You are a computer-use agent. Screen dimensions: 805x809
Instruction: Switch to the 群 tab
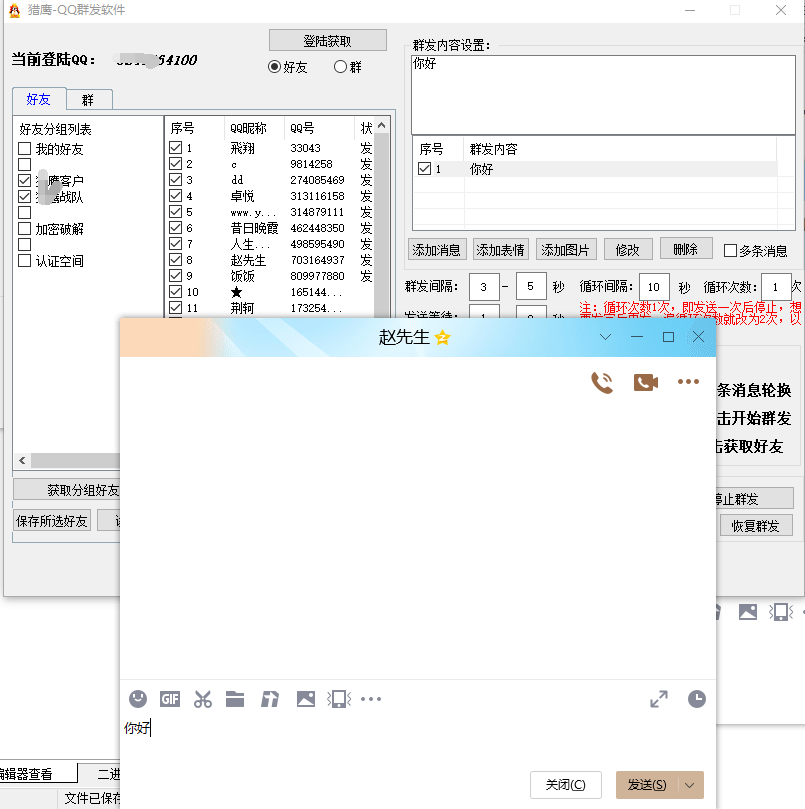point(88,100)
